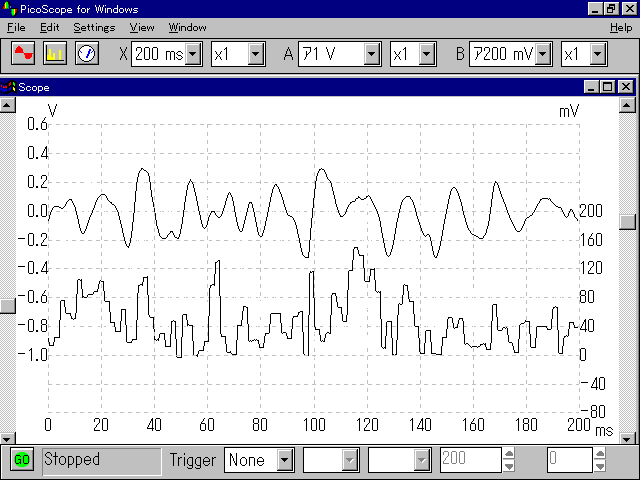Open the Window menu
640x480 pixels.
pos(187,27)
